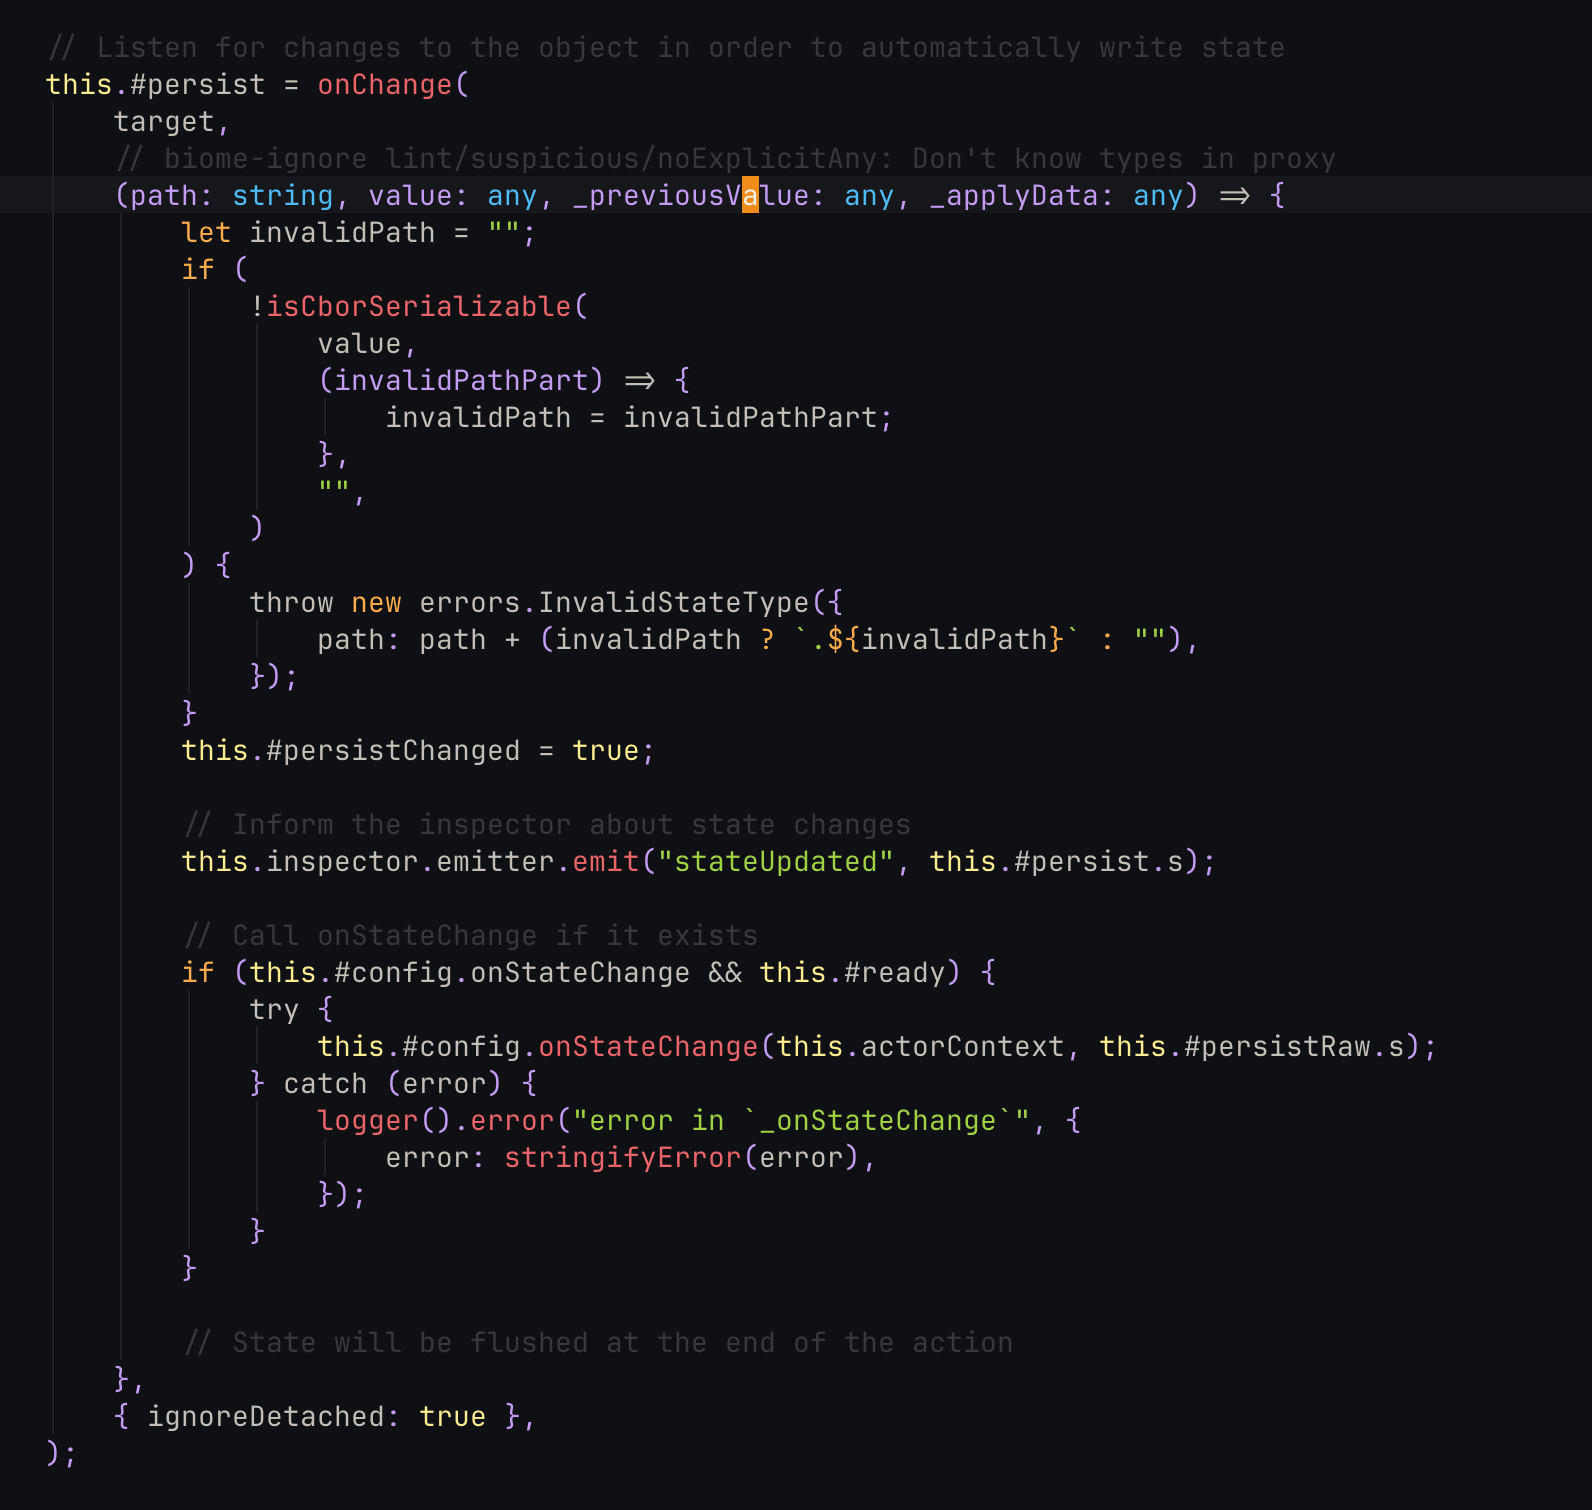The width and height of the screenshot is (1592, 1510).
Task: Click the '_previousValue' parameter name
Action: point(691,196)
